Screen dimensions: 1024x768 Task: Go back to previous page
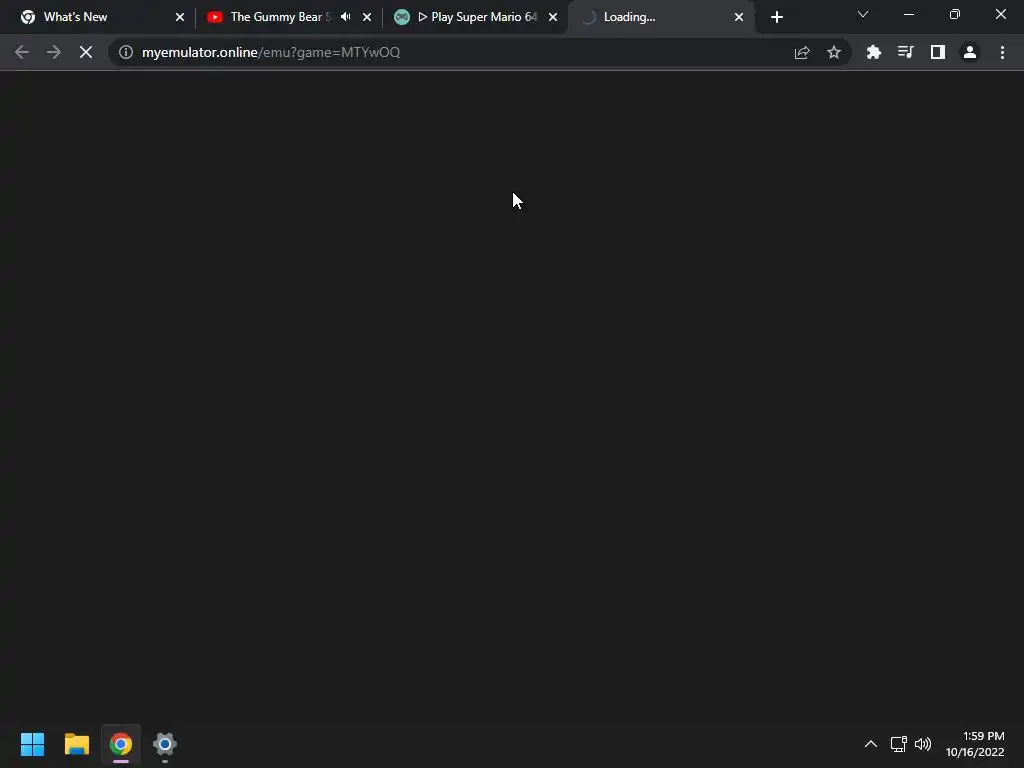[x=22, y=52]
